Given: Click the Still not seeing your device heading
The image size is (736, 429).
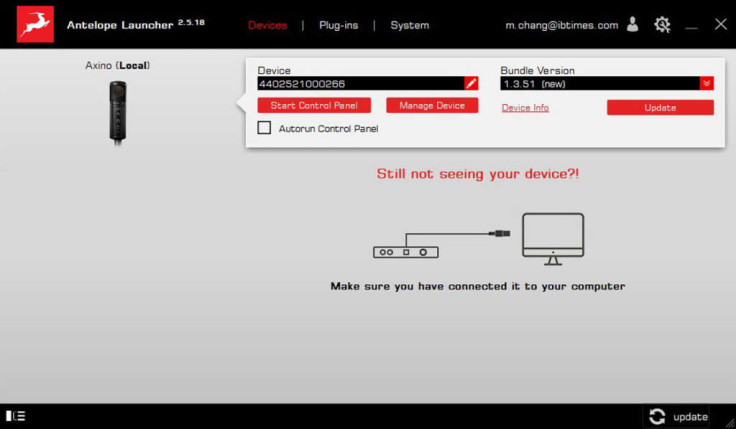Looking at the screenshot, I should (x=478, y=174).
